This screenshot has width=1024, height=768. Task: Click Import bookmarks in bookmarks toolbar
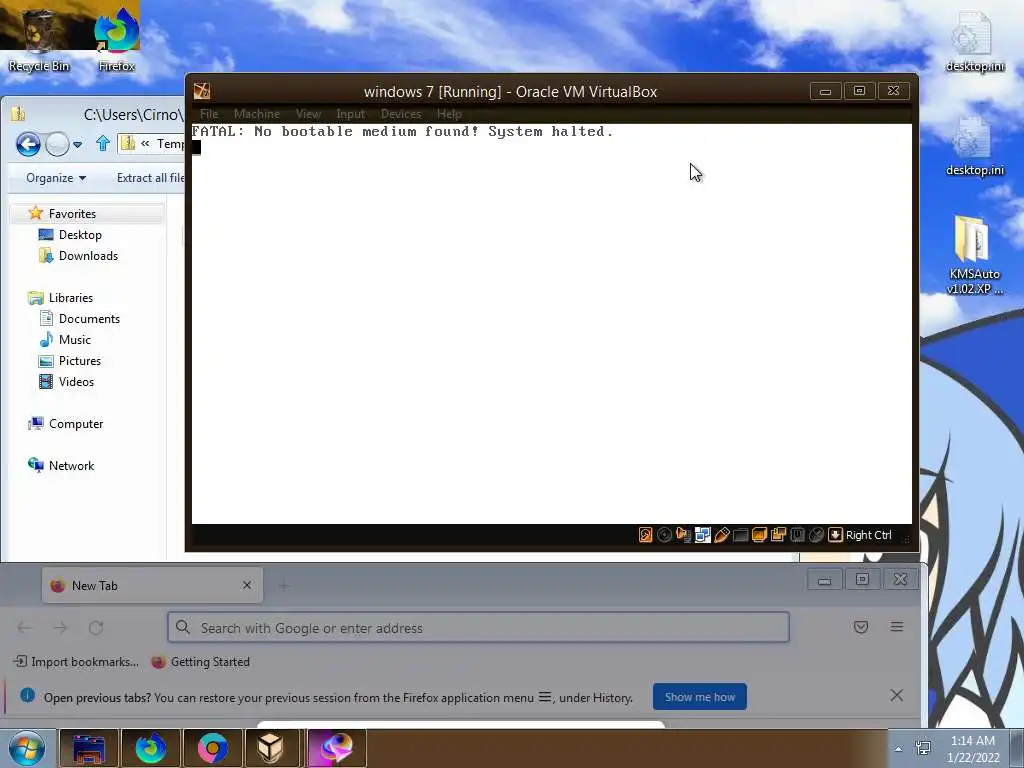[x=76, y=662]
